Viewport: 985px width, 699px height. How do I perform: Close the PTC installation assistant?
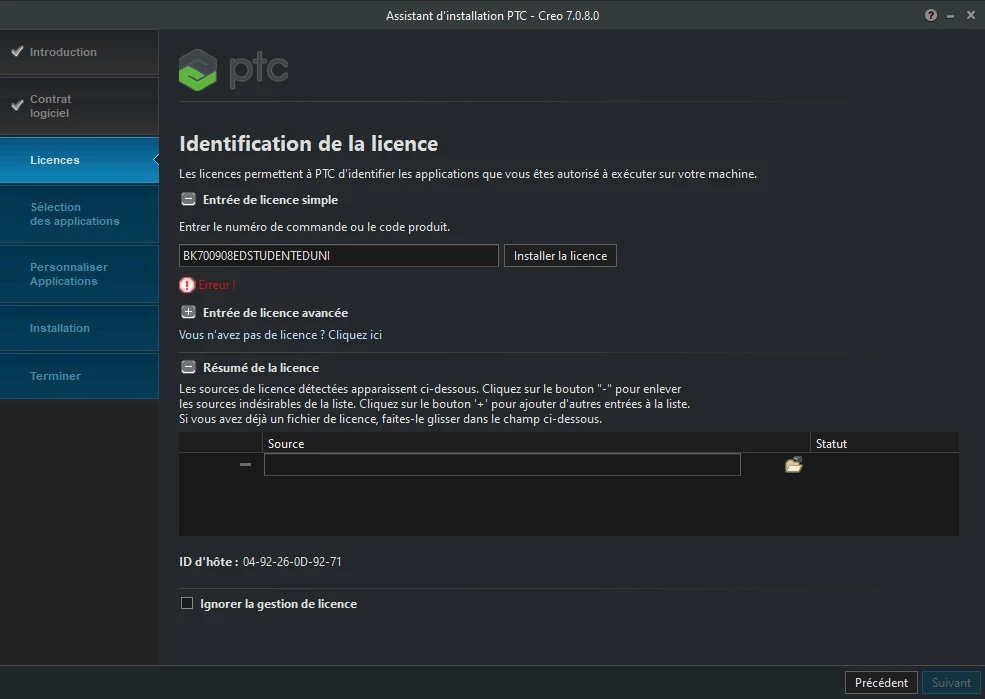point(971,15)
